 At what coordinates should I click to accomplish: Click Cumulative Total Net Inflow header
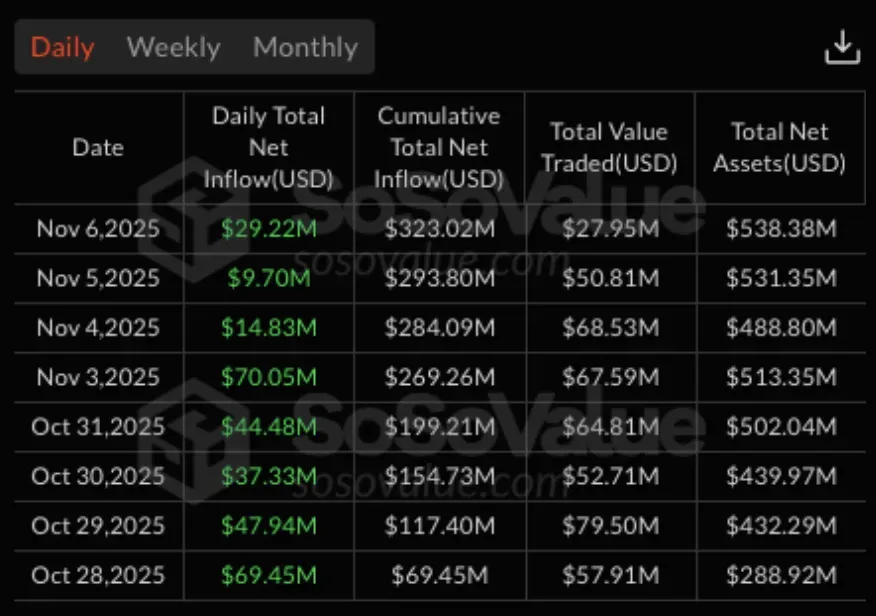pyautogui.click(x=438, y=148)
